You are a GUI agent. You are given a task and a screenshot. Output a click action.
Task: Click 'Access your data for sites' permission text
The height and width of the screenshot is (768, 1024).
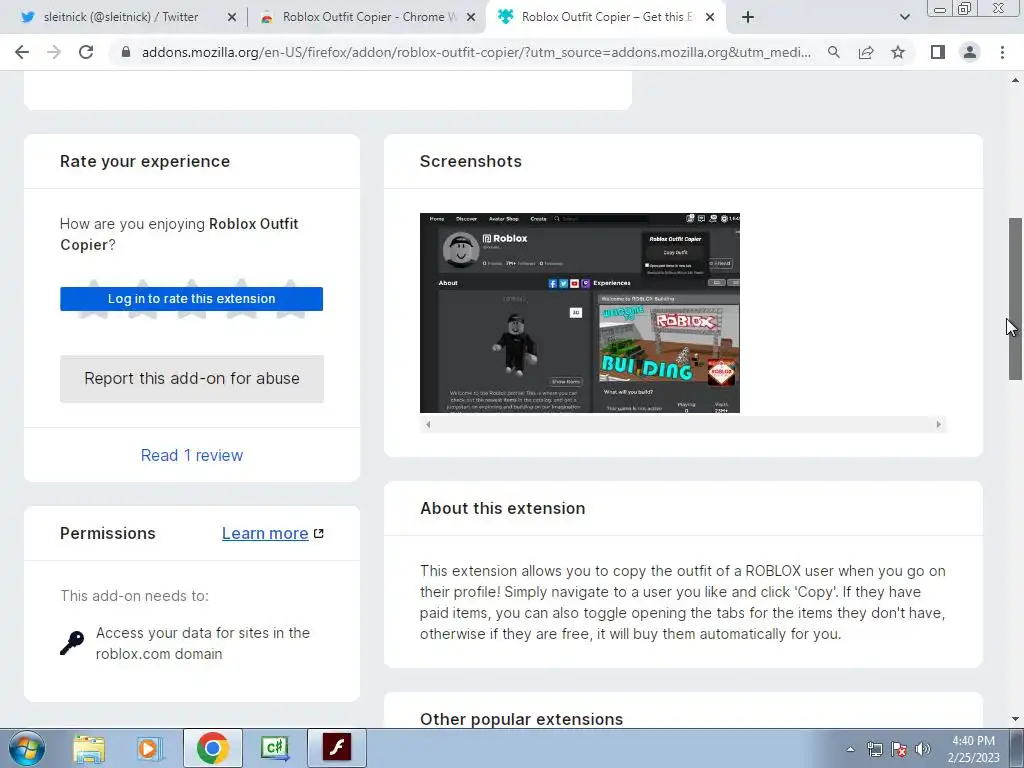202,643
